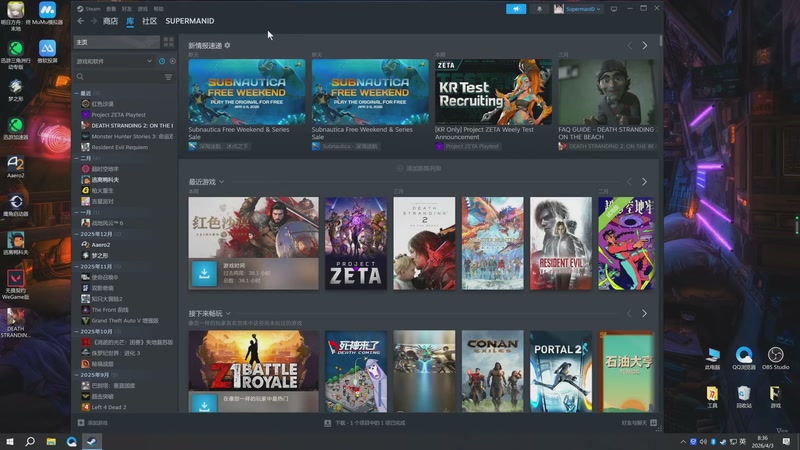Select Project ZETA Playtest in list
800x450 pixels.
click(118, 115)
